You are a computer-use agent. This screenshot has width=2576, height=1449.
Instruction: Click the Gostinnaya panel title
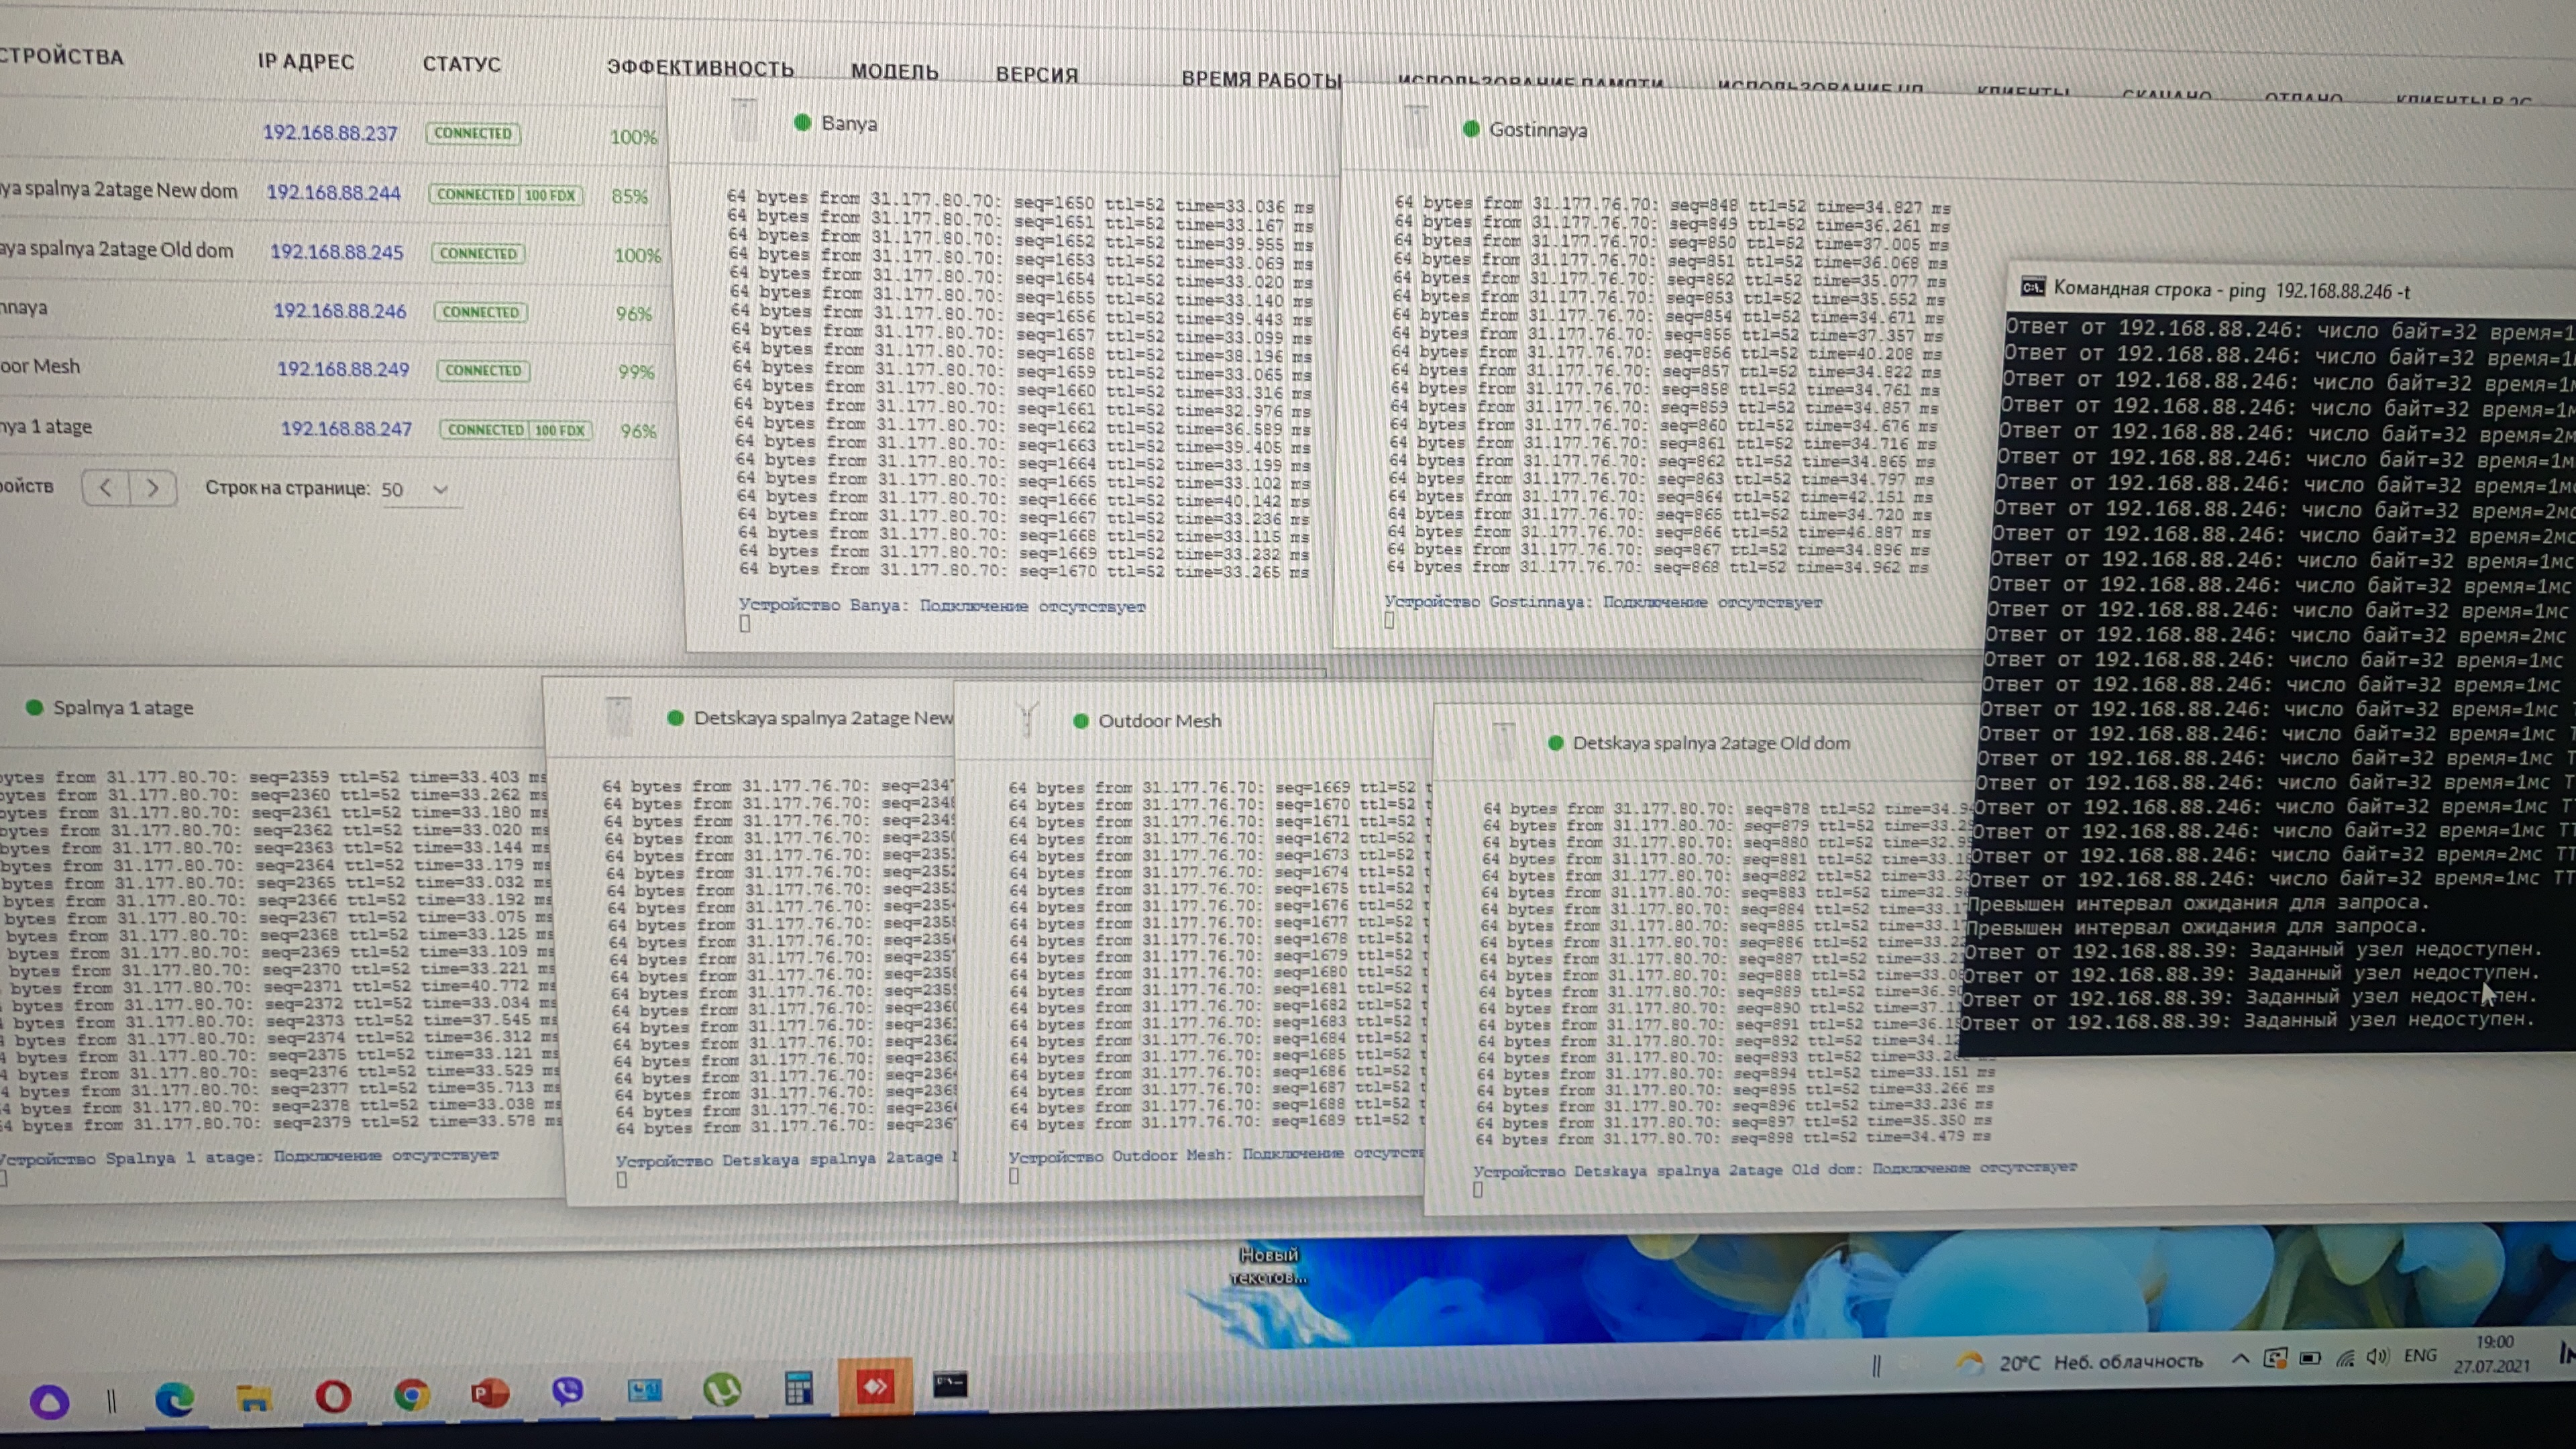click(x=1538, y=129)
